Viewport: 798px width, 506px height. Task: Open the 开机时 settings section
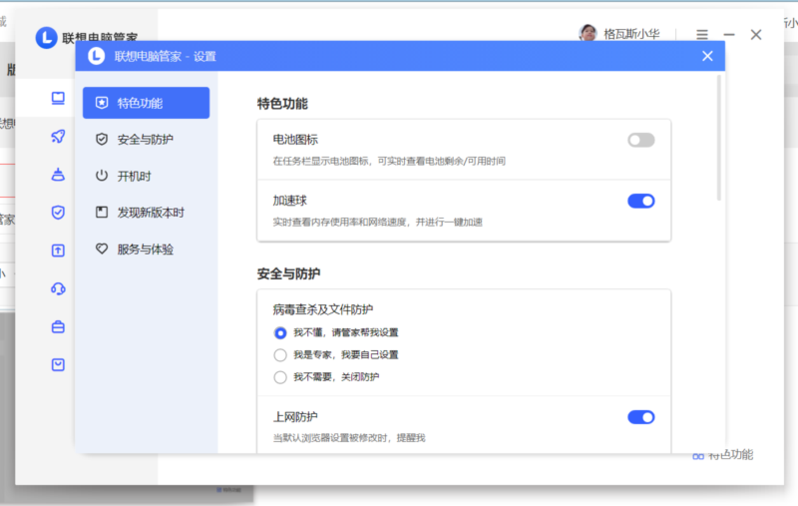pyautogui.click(x=134, y=176)
